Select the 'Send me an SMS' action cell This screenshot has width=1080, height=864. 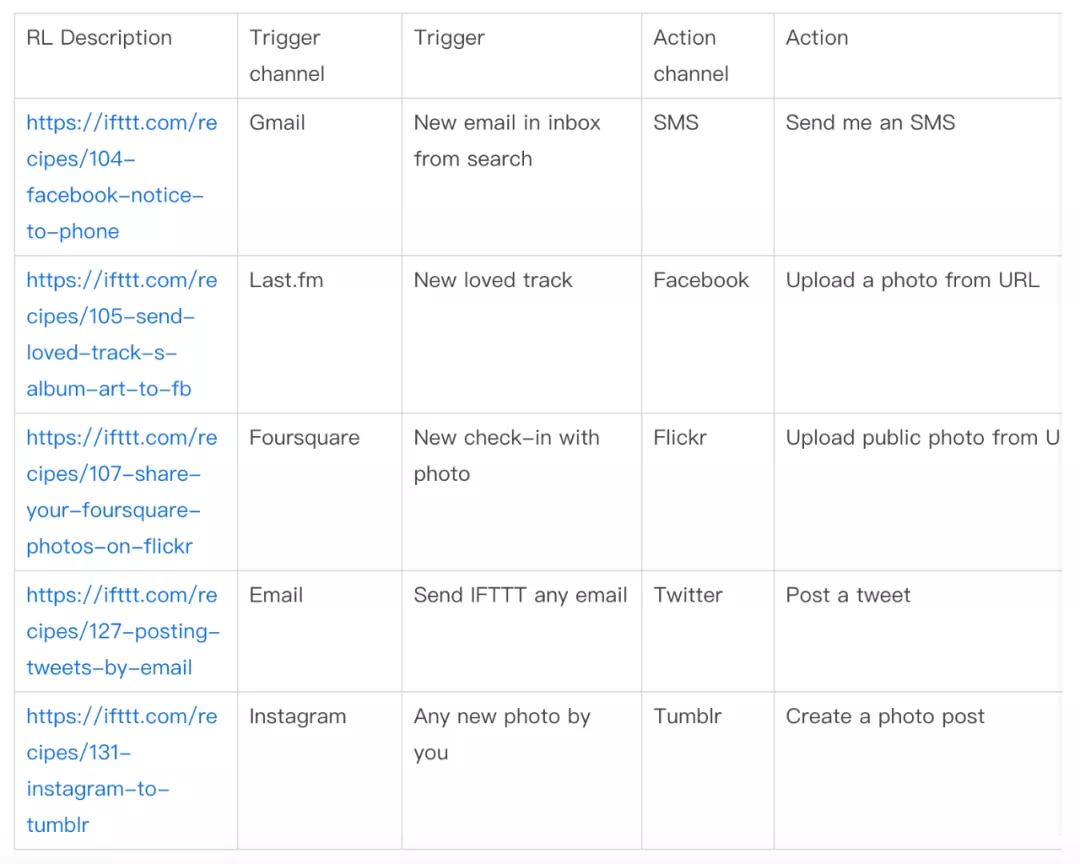[x=871, y=123]
